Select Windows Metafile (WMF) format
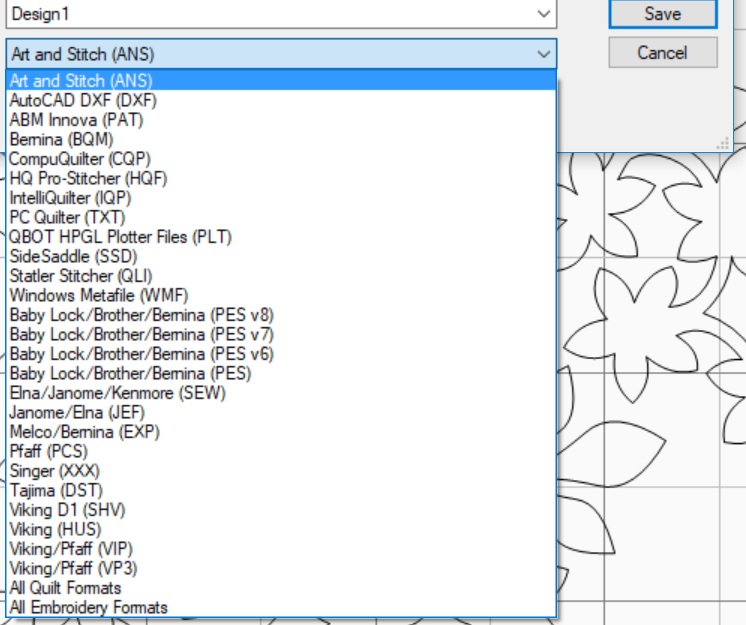This screenshot has width=746, height=625. [x=281, y=295]
